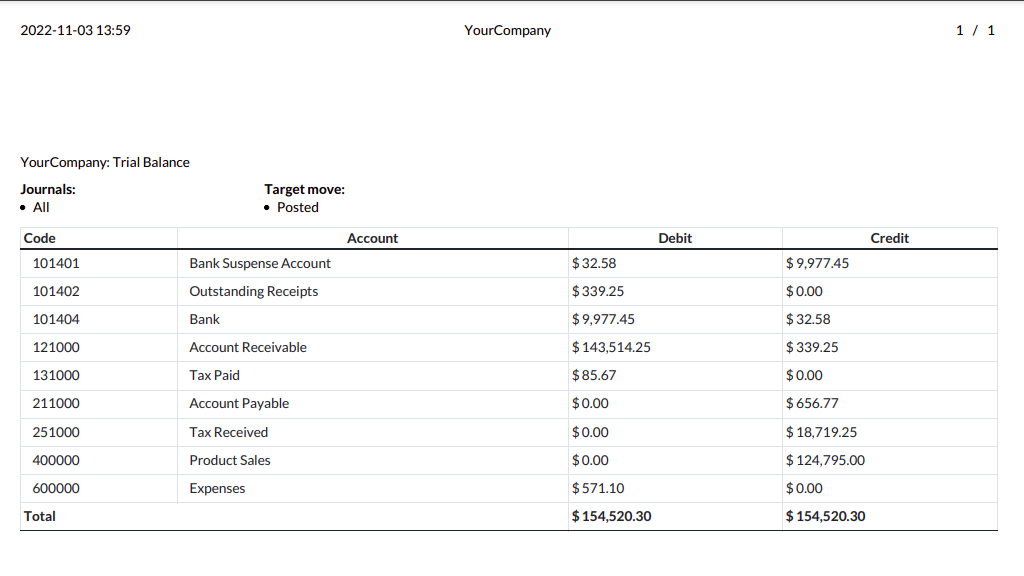The height and width of the screenshot is (576, 1024).
Task: Select the Bank Suspense Account row name
Action: point(260,263)
